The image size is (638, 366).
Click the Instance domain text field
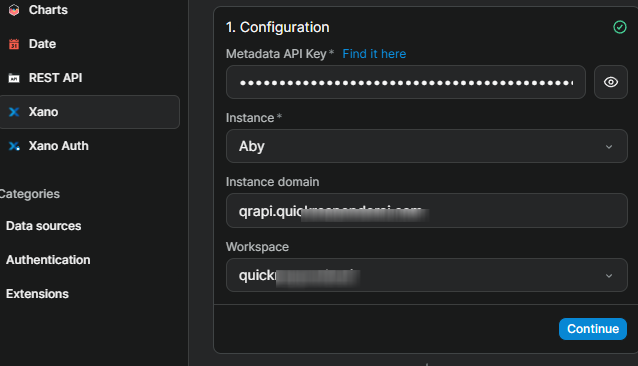coord(426,211)
